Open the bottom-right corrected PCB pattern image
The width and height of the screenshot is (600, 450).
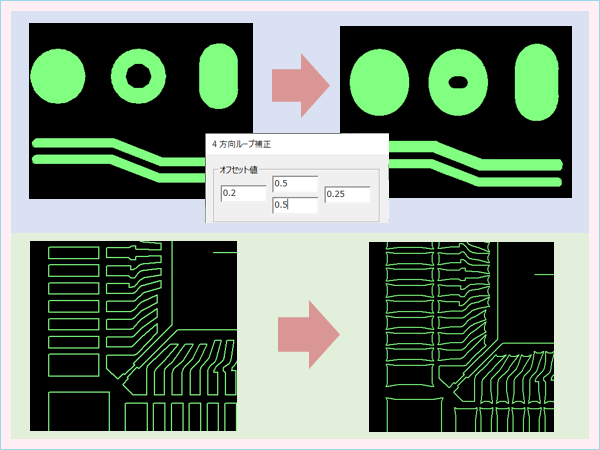tap(461, 336)
